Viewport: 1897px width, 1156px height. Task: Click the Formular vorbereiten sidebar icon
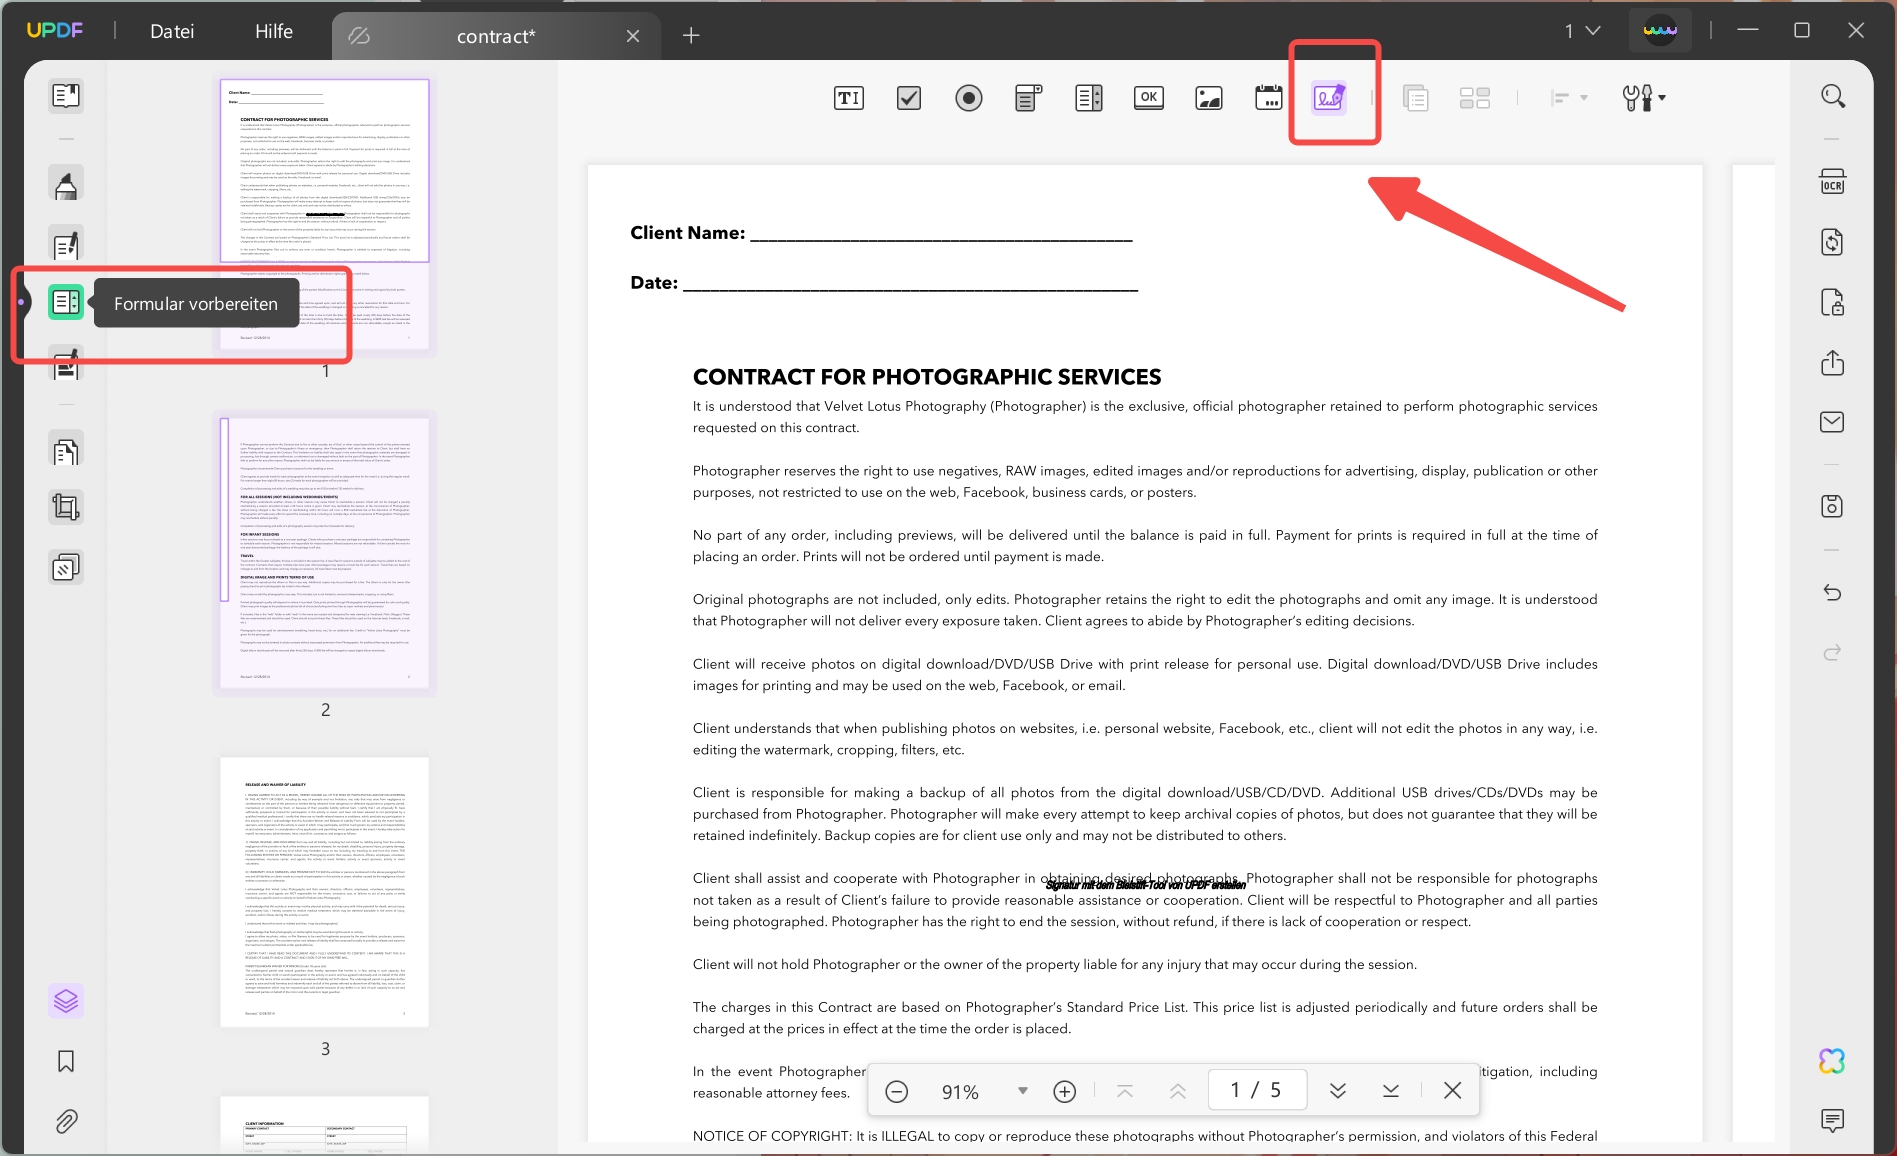[x=66, y=302]
